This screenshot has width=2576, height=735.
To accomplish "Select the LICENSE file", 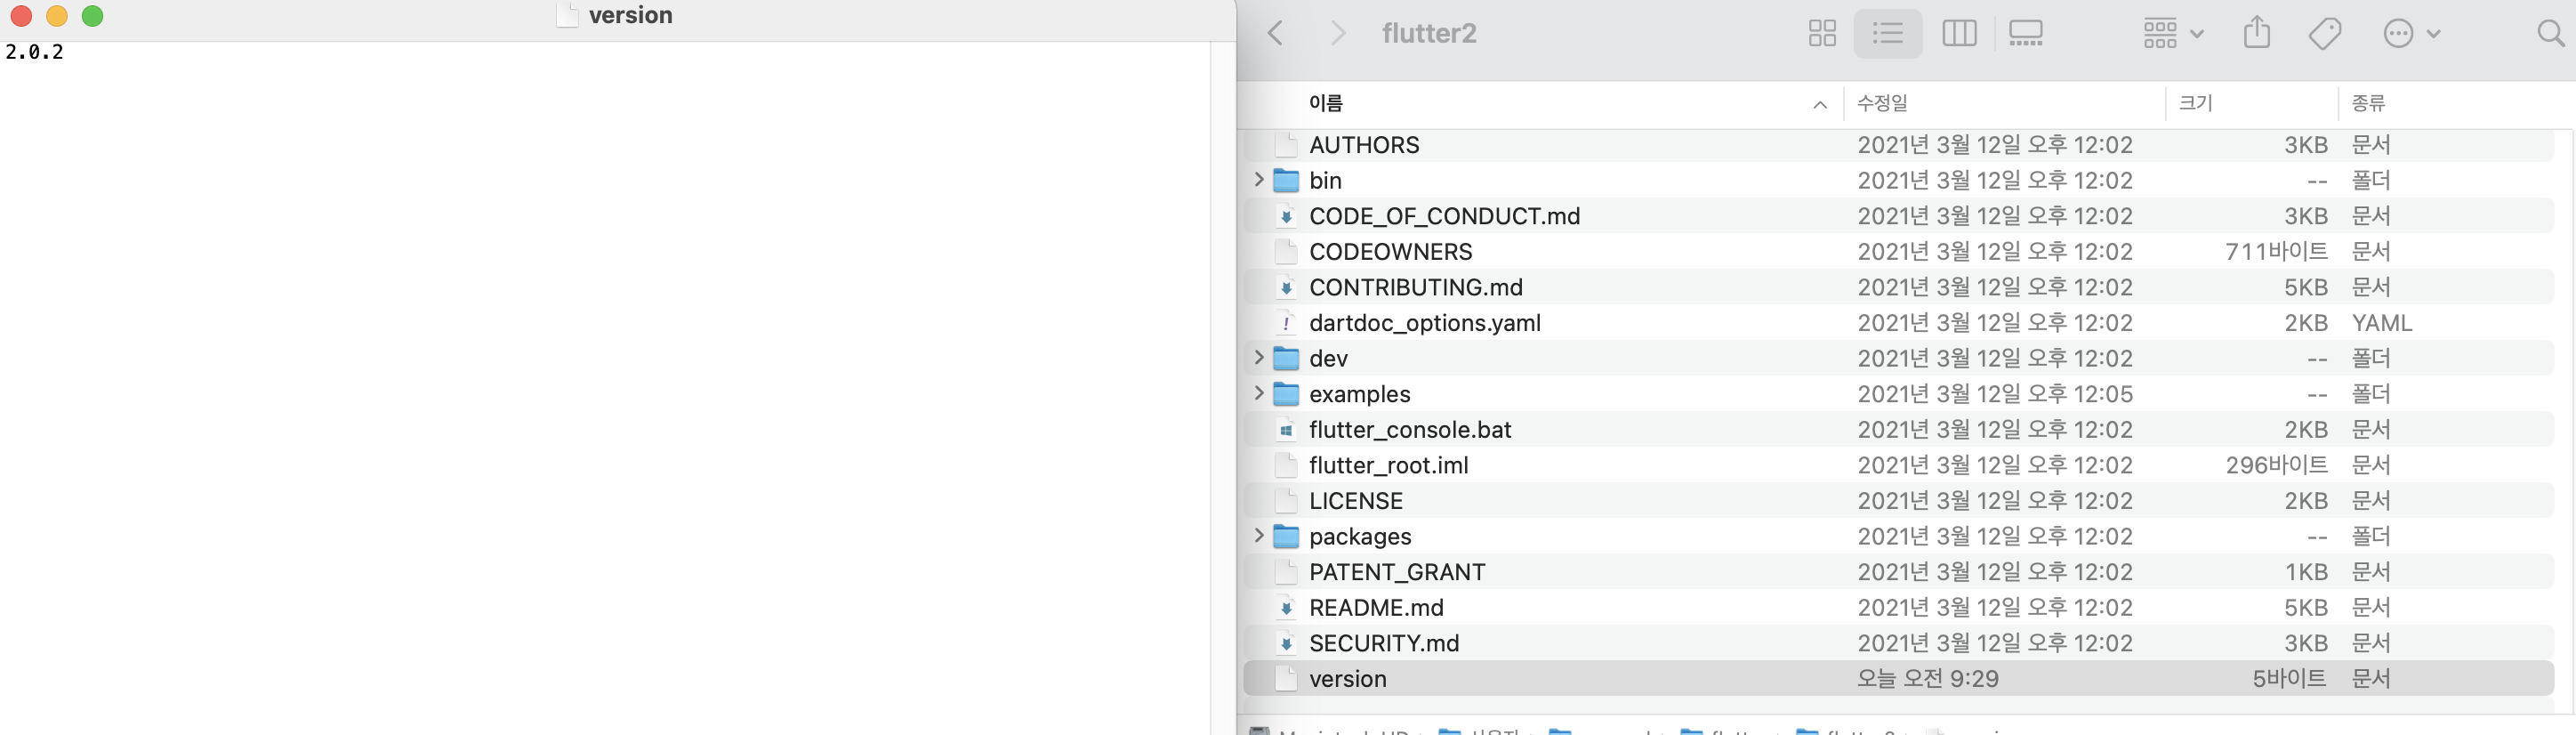I will tap(1898, 501).
